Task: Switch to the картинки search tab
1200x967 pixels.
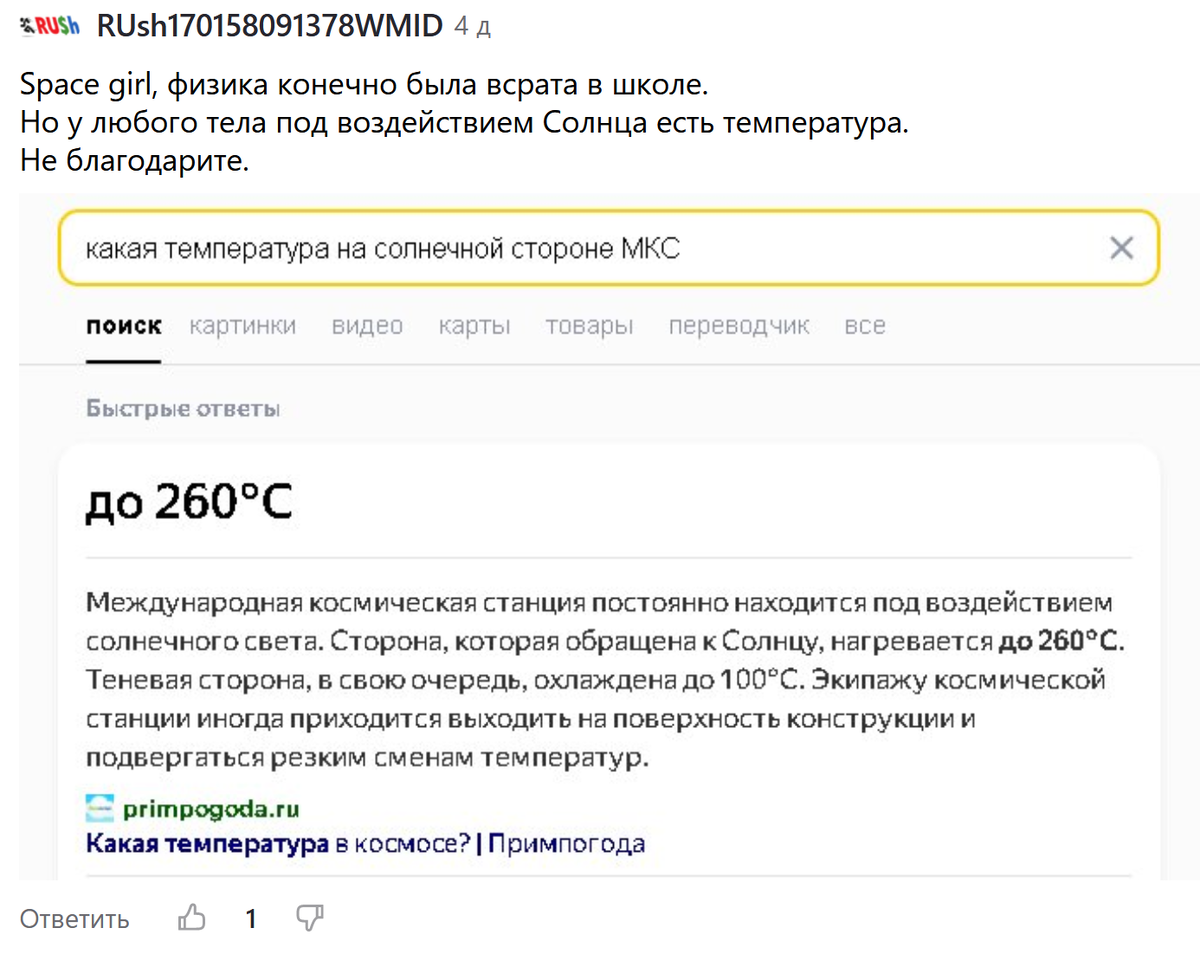Action: point(243,325)
